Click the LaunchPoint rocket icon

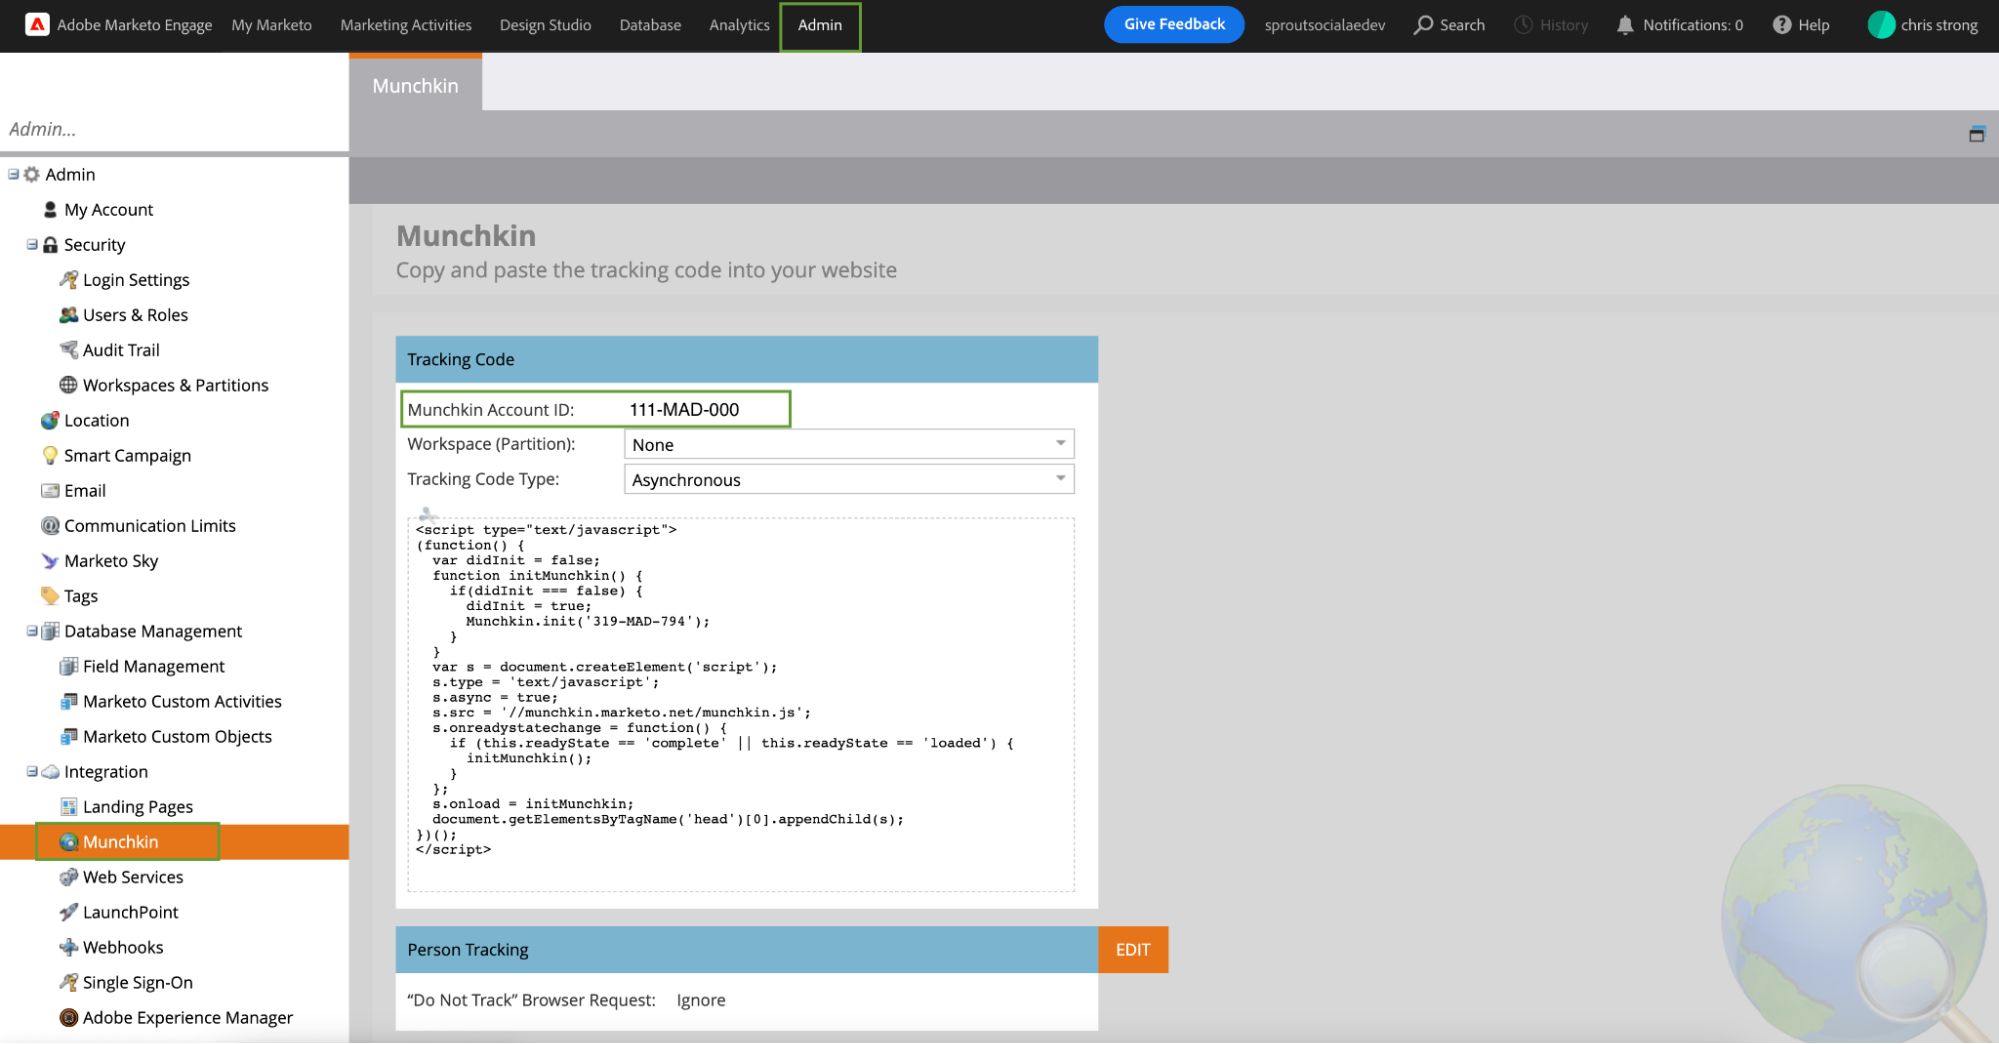coord(68,911)
